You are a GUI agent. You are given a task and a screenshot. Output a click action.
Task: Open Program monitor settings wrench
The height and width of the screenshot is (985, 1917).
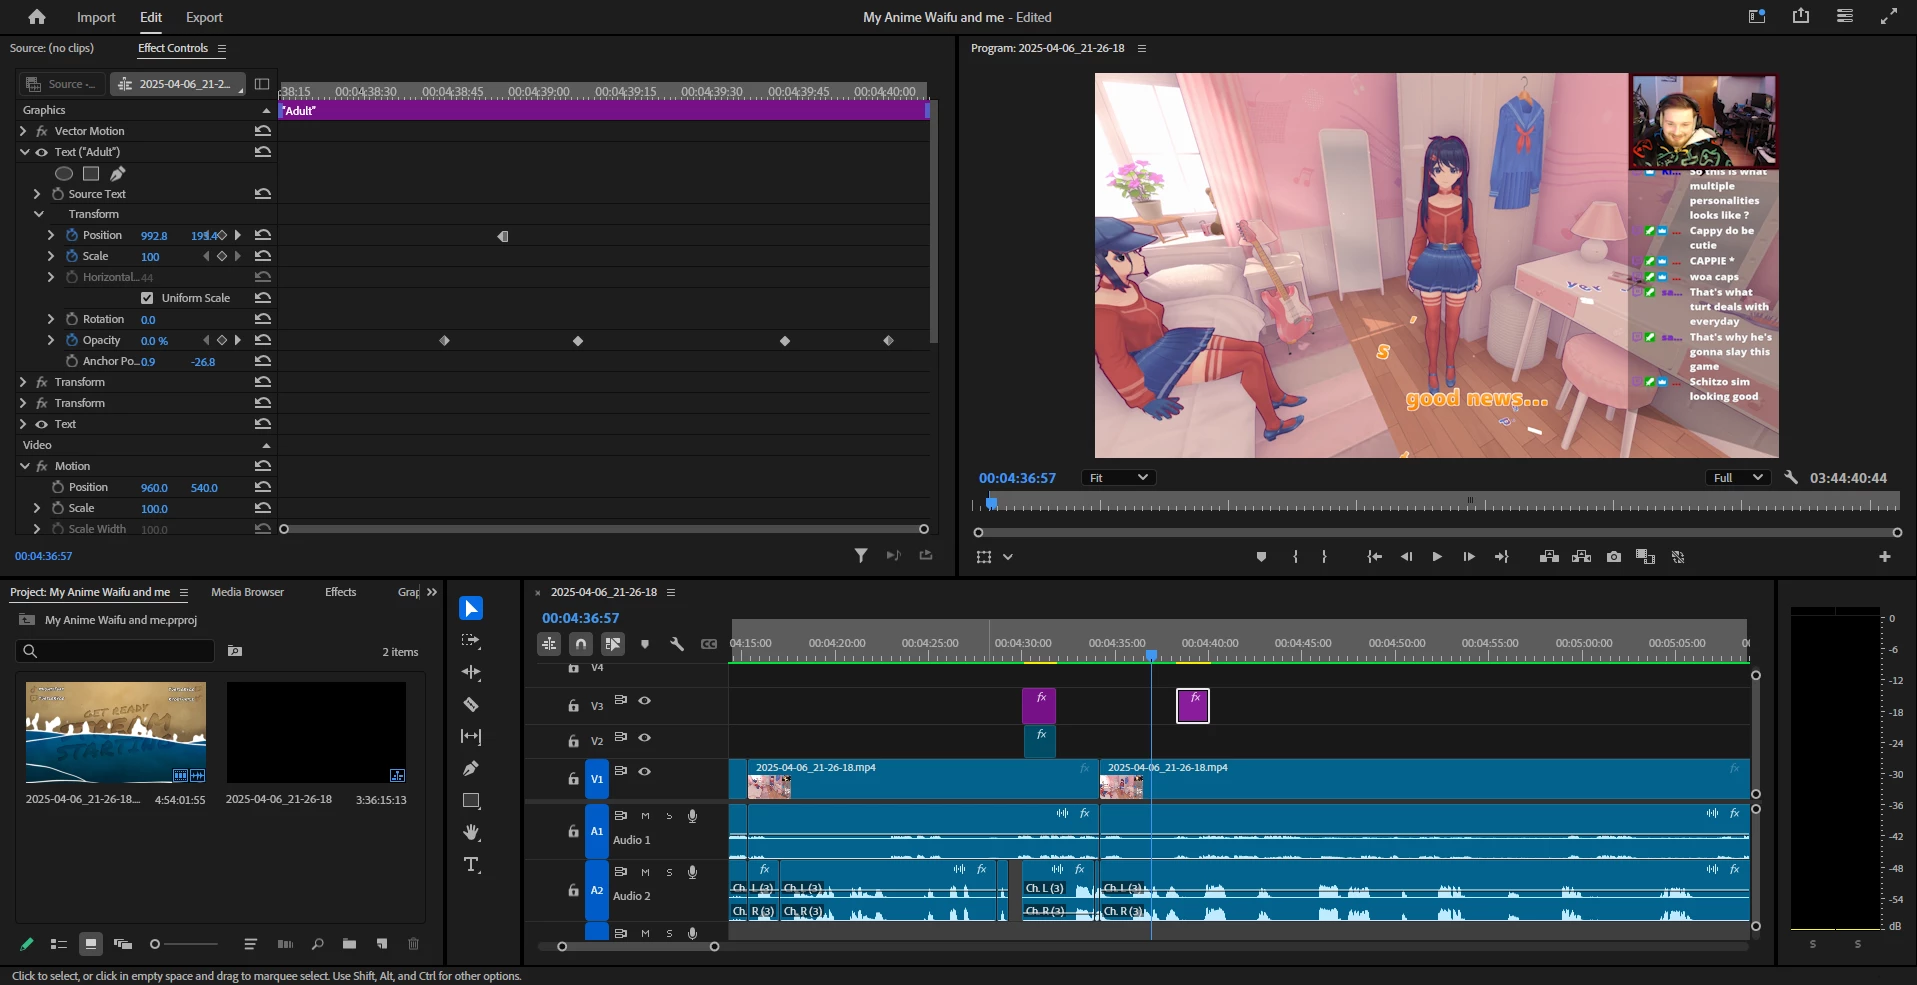1791,478
